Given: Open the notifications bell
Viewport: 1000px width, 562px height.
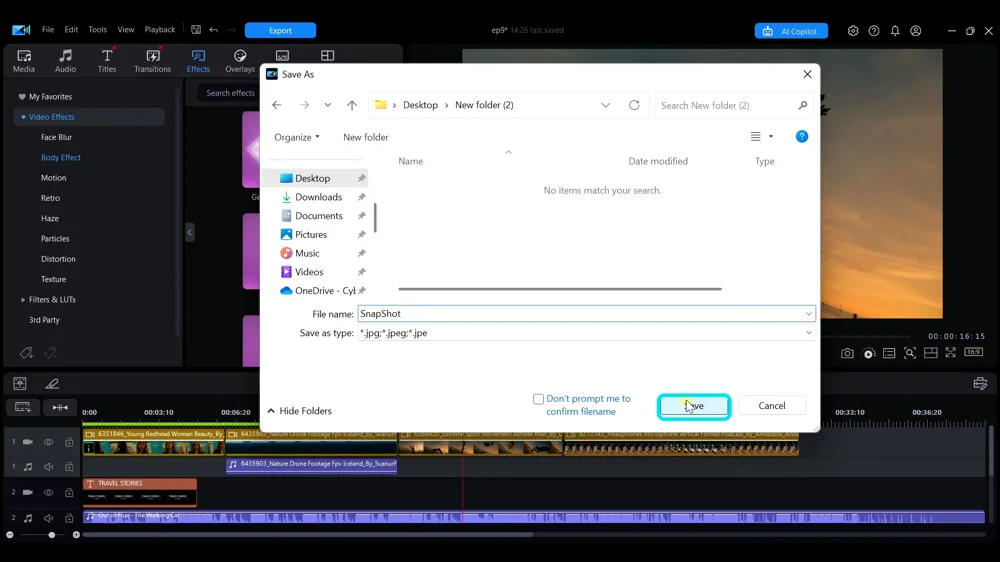Looking at the screenshot, I should (895, 31).
